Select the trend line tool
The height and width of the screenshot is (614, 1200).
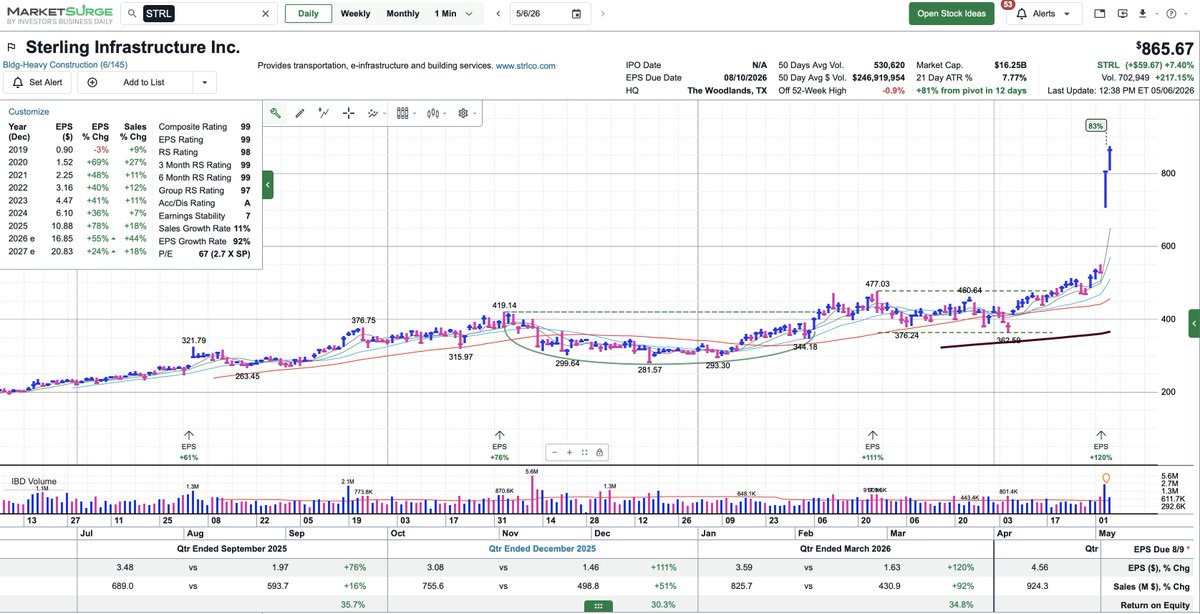click(324, 113)
